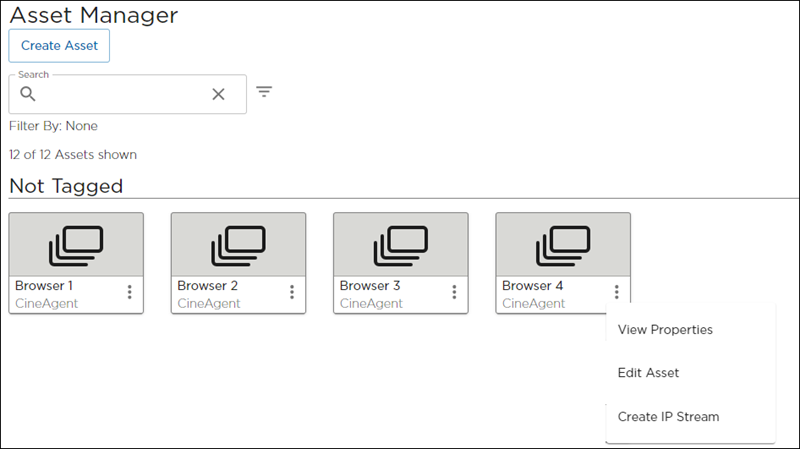Select Create IP Stream option
The width and height of the screenshot is (800, 449).
coord(668,416)
